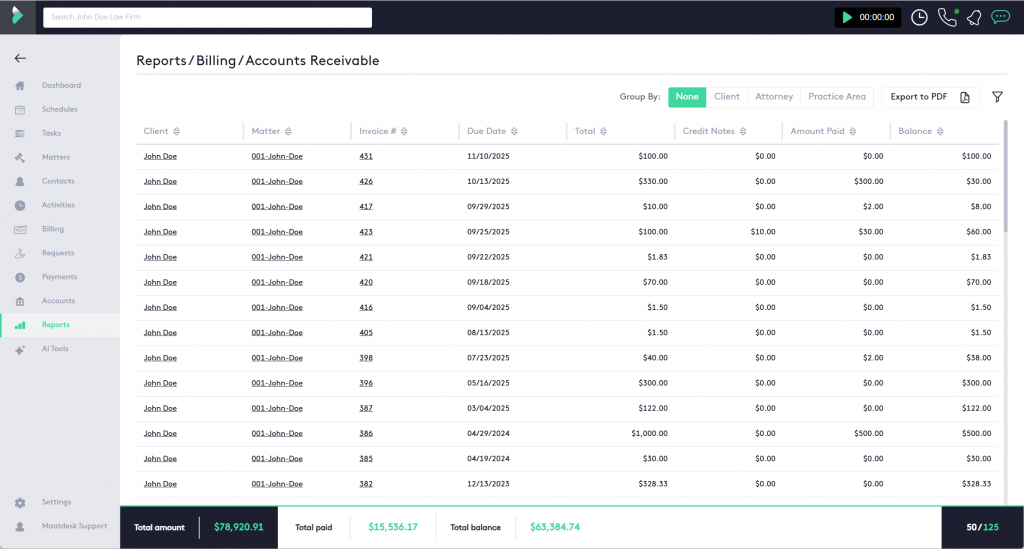Viewport: 1024px width, 549px height.
Task: Click the Matters gavel icon
Action: (20, 157)
